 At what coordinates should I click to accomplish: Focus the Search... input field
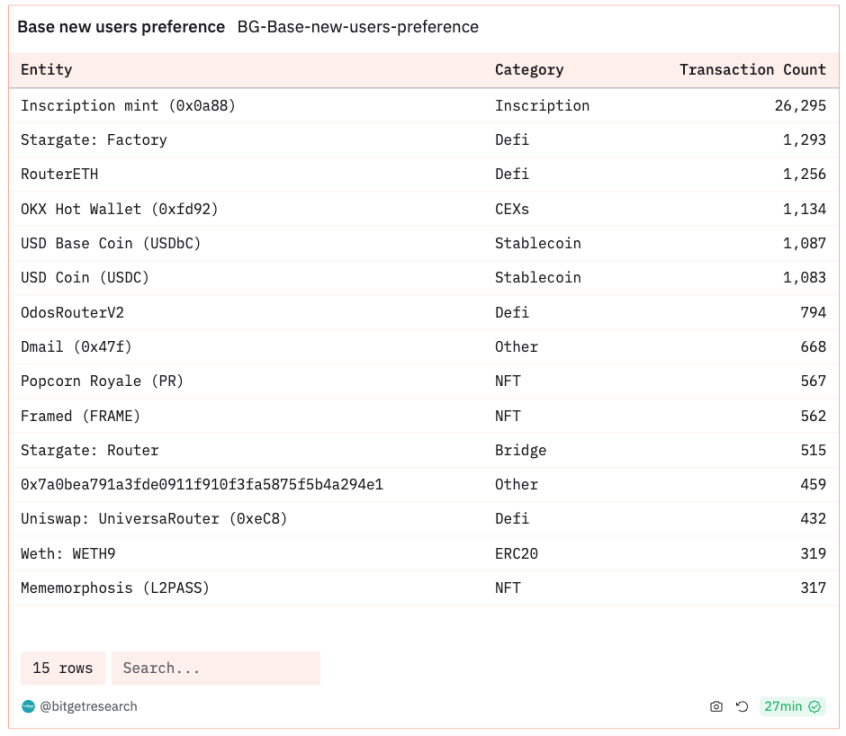(x=216, y=668)
